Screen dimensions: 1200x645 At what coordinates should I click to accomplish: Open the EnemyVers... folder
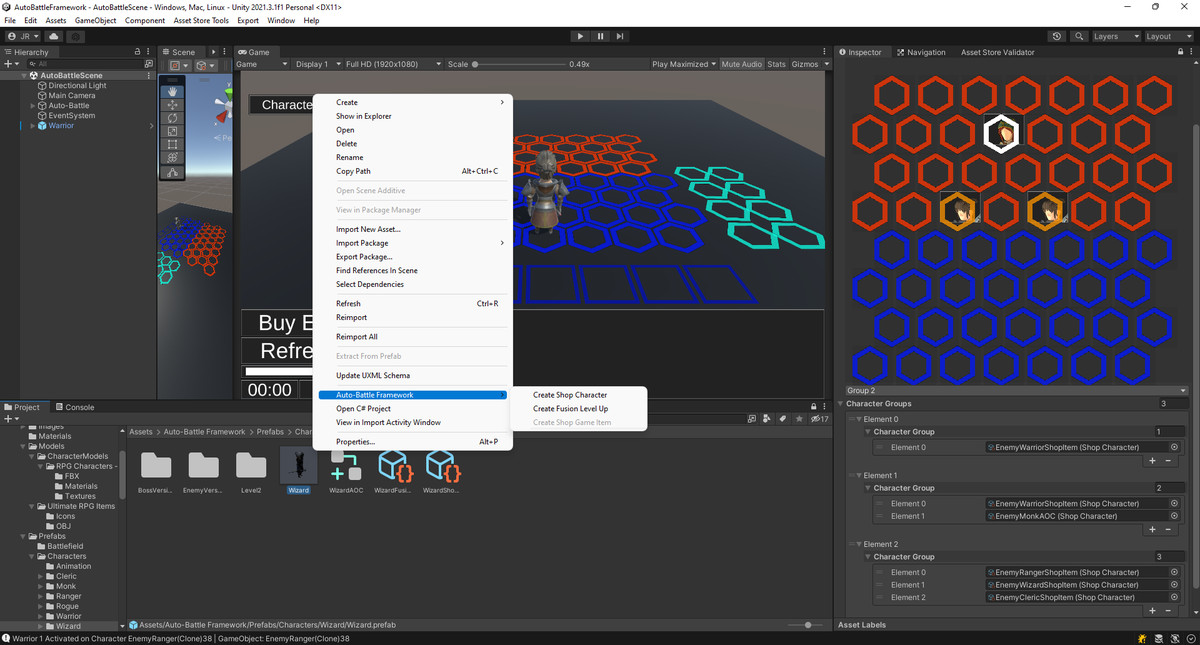tap(203, 465)
